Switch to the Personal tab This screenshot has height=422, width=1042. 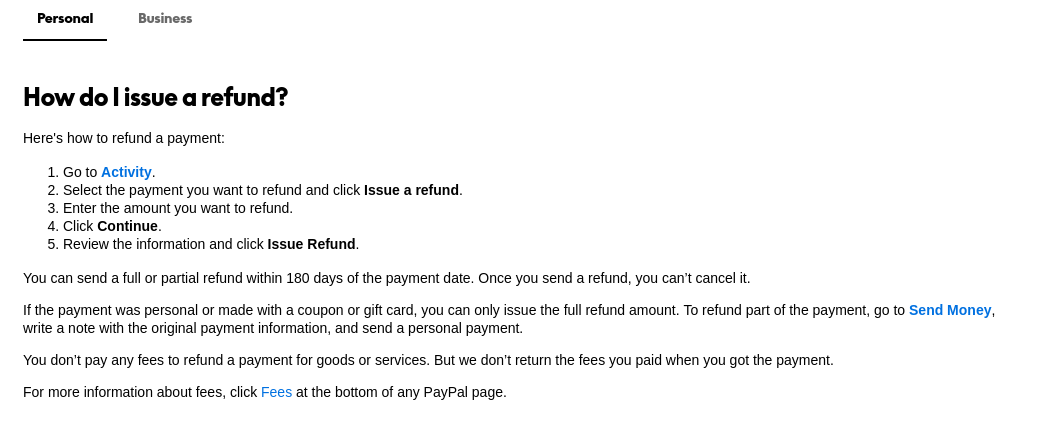[65, 19]
